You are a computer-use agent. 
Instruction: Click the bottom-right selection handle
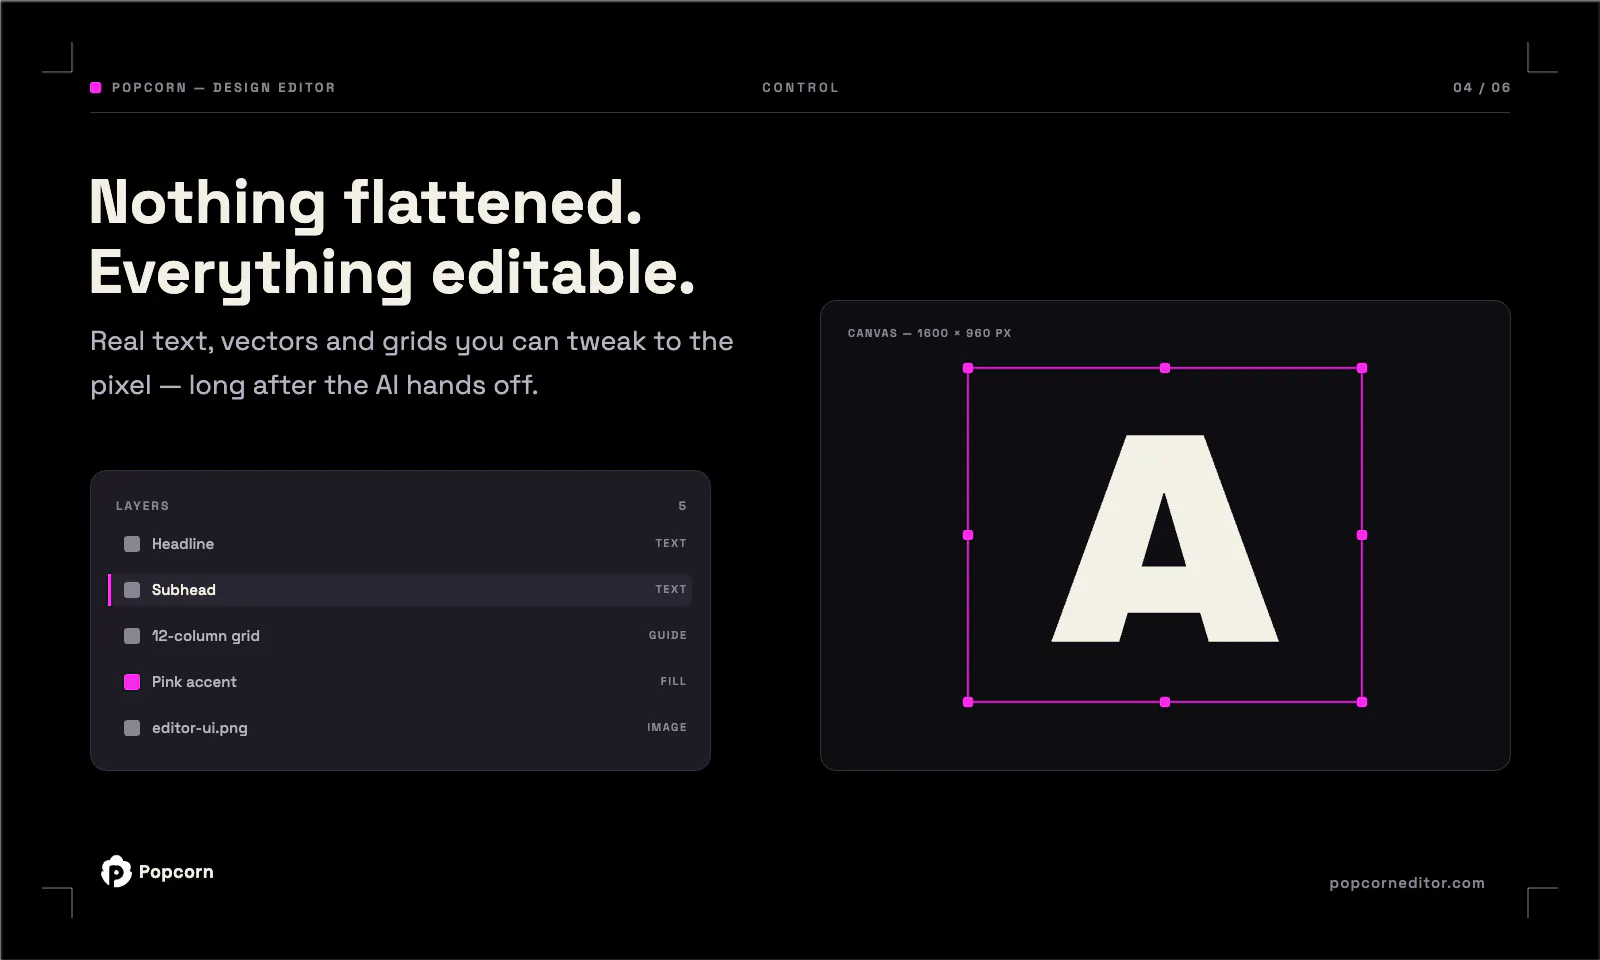coord(1362,702)
